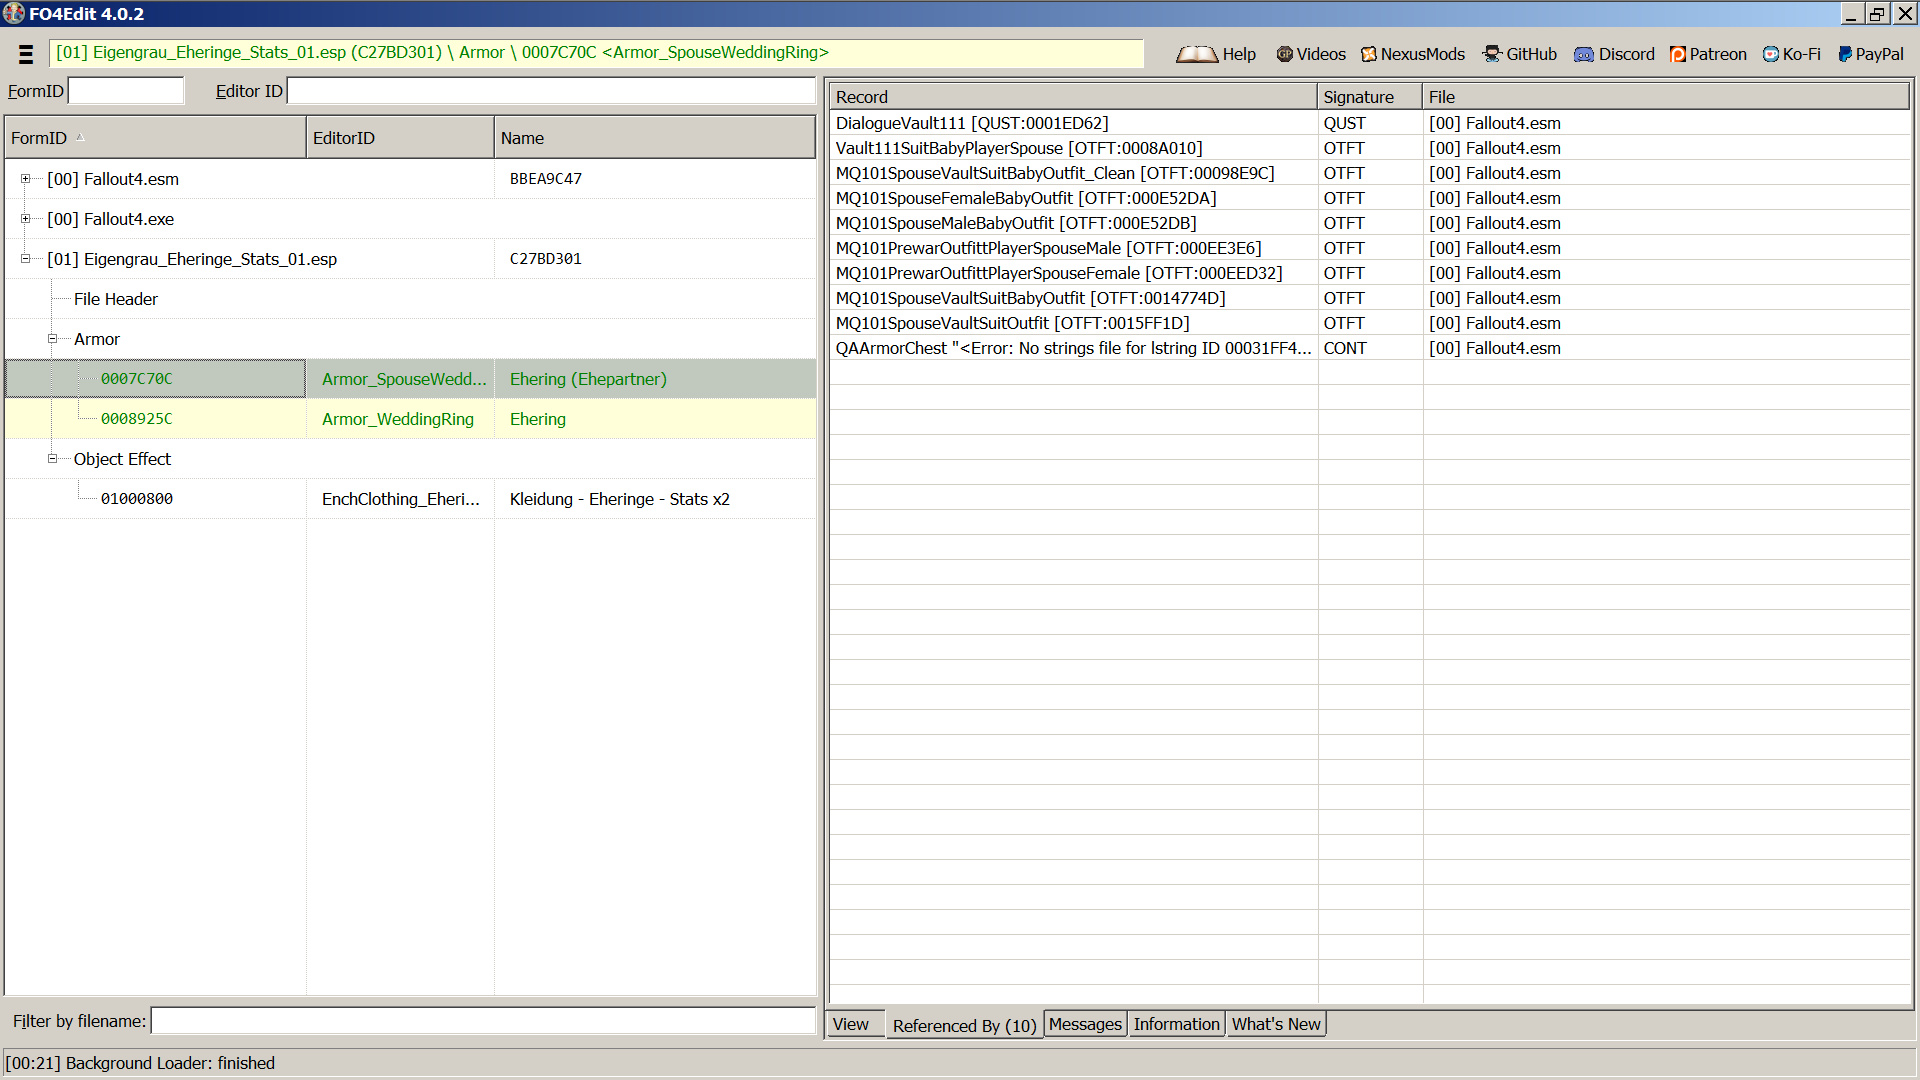This screenshot has height=1080, width=1920.
Task: Collapse the Object Effect group
Action: [52, 459]
